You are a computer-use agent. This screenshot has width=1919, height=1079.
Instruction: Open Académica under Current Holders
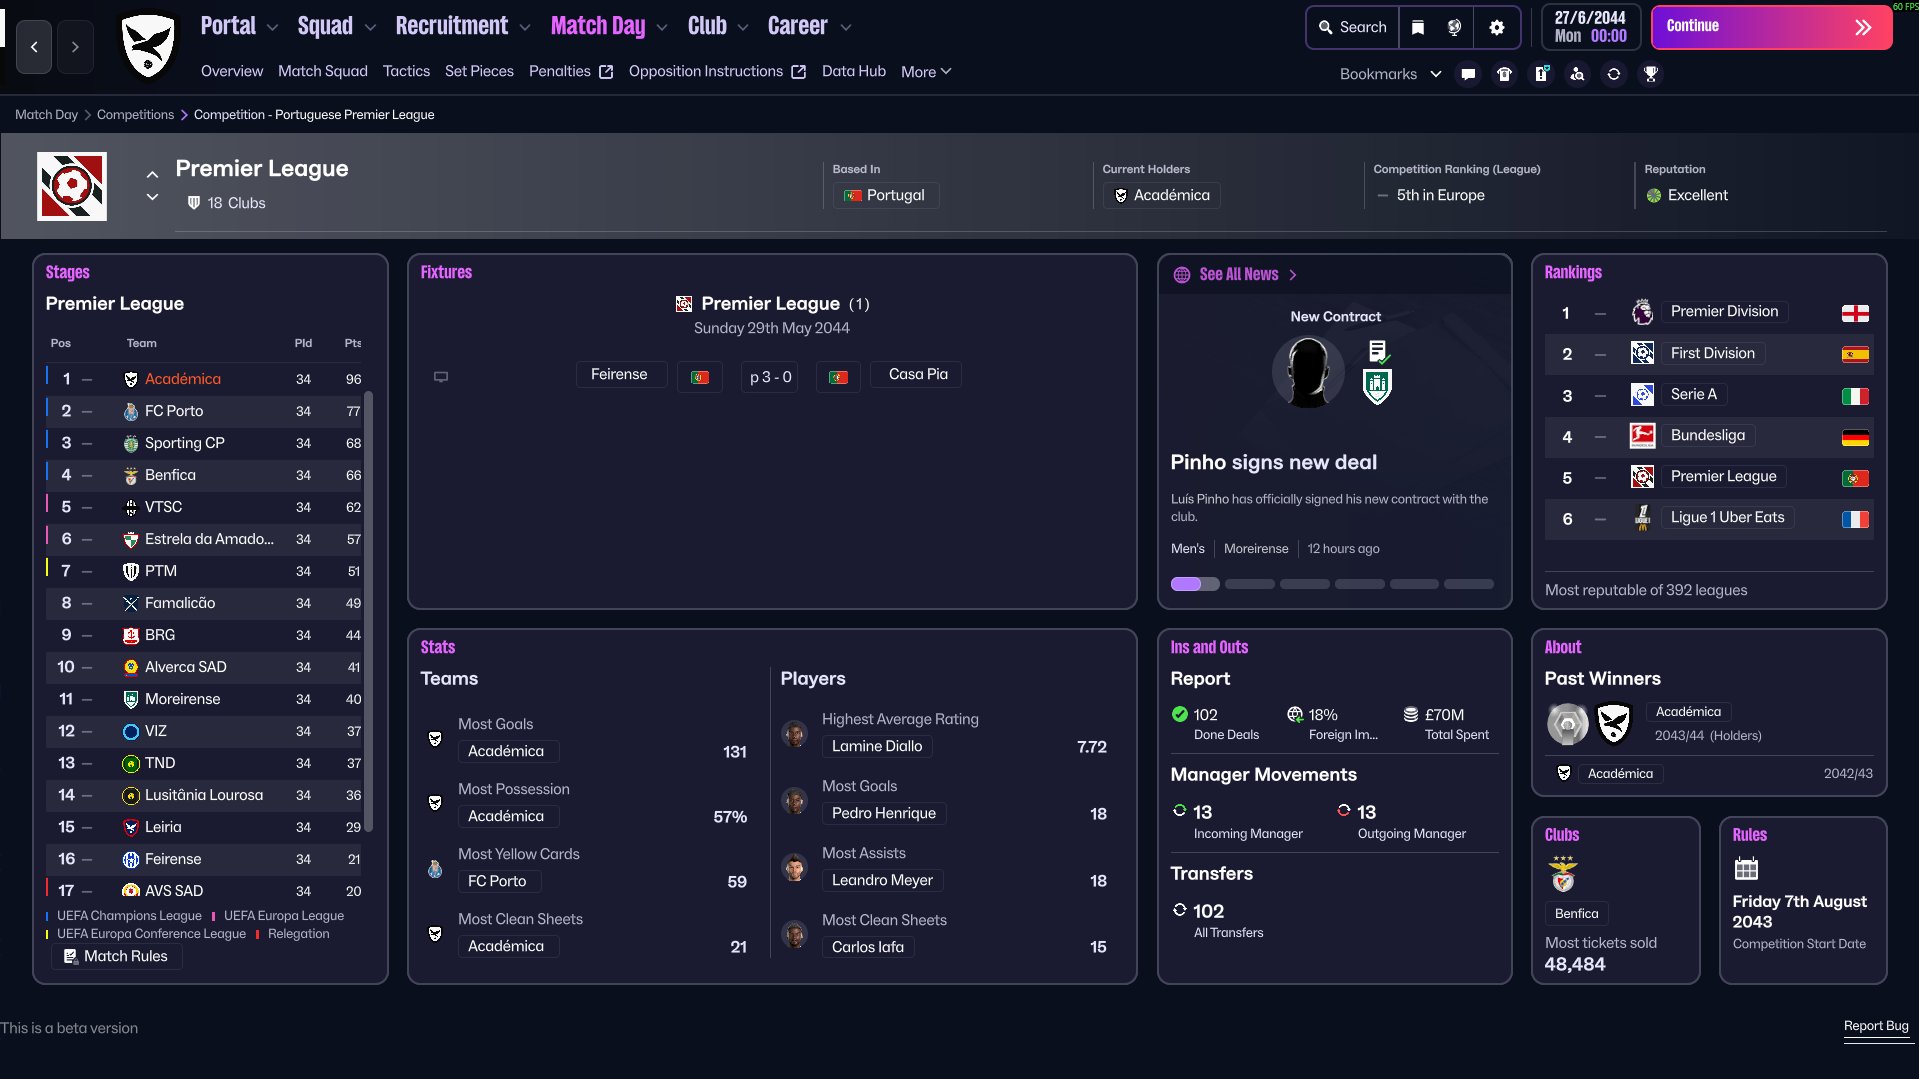[1162, 195]
